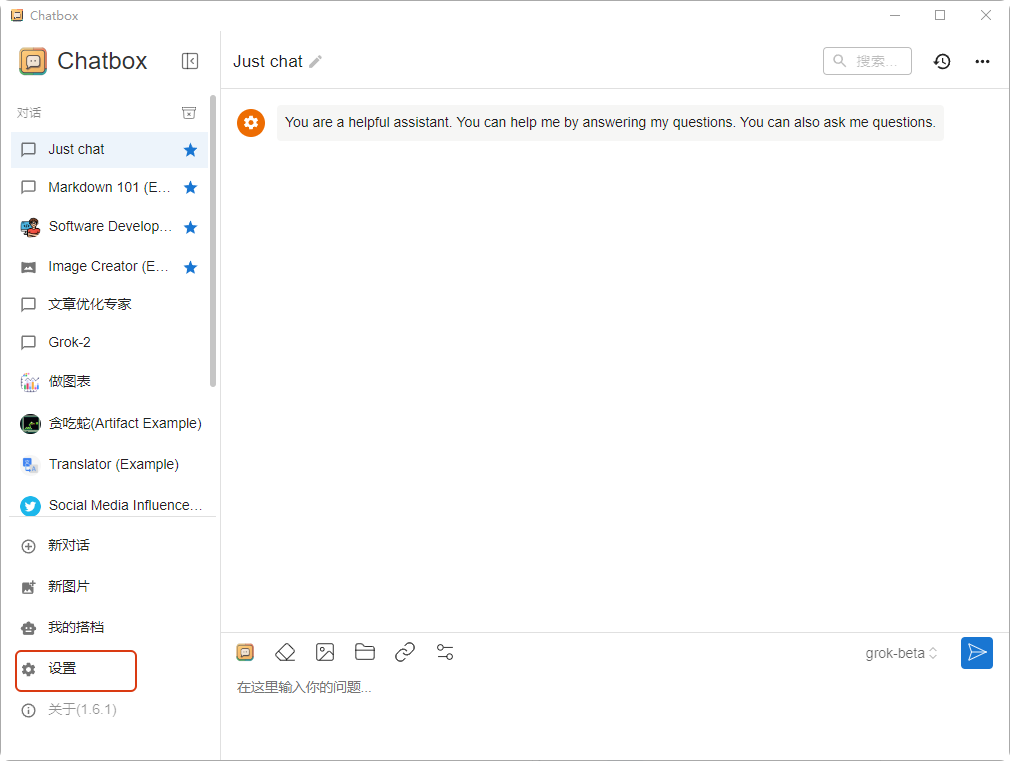Viewport: 1010px width, 761px height.
Task: Open the Social Media Influencer conversation
Action: (x=110, y=506)
